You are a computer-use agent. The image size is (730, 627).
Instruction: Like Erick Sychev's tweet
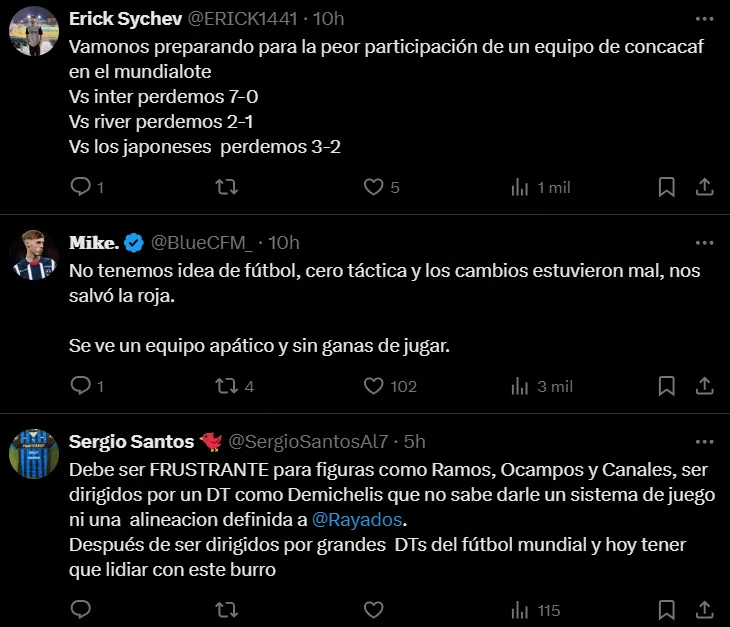click(373, 187)
